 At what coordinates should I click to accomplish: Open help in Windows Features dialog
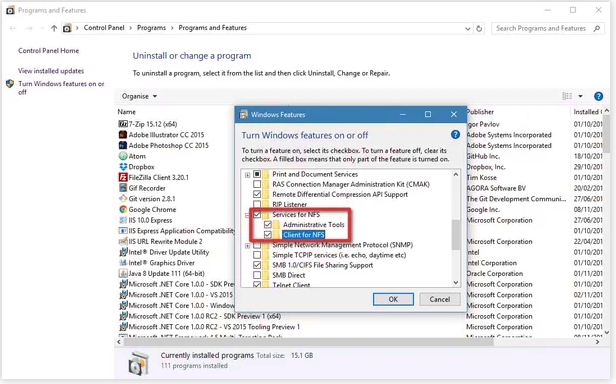point(455,135)
